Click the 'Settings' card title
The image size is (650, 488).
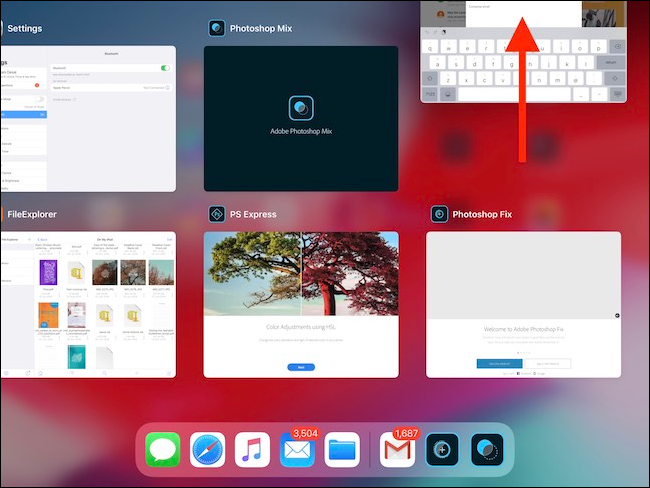click(25, 28)
